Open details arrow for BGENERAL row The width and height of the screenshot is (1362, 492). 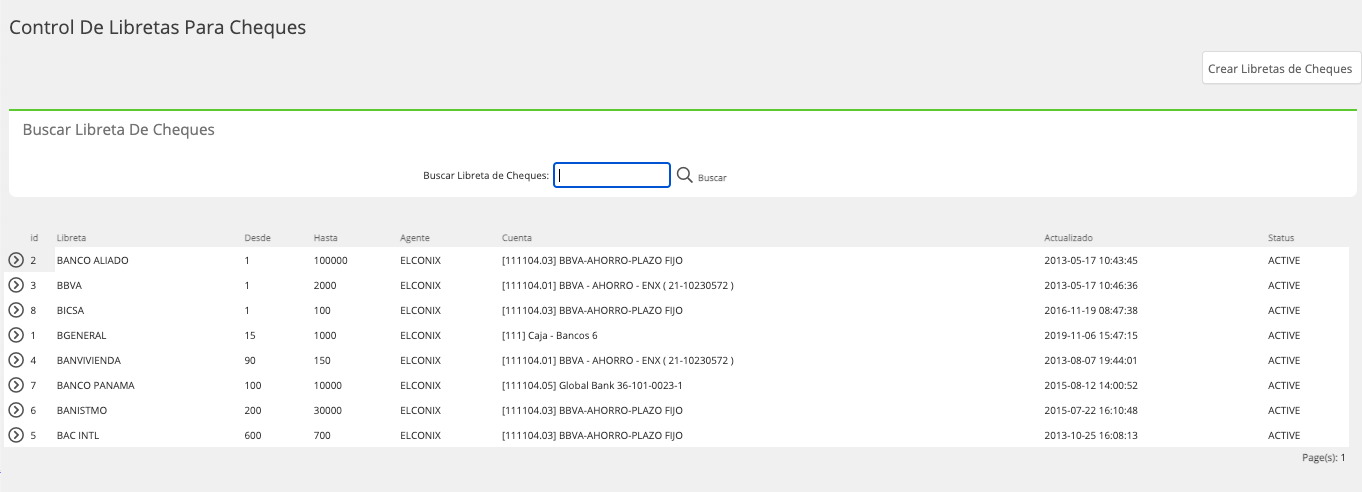click(16, 335)
